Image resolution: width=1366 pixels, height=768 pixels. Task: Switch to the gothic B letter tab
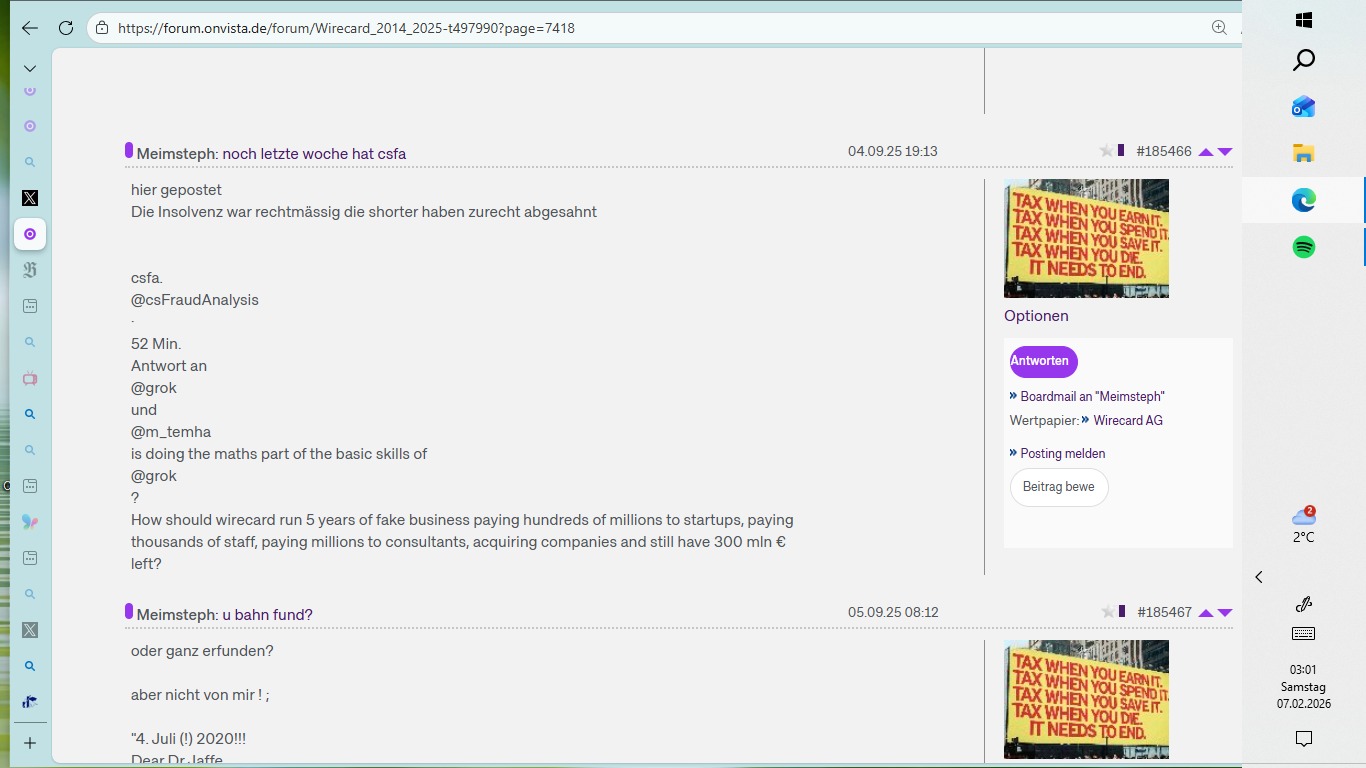tap(30, 270)
